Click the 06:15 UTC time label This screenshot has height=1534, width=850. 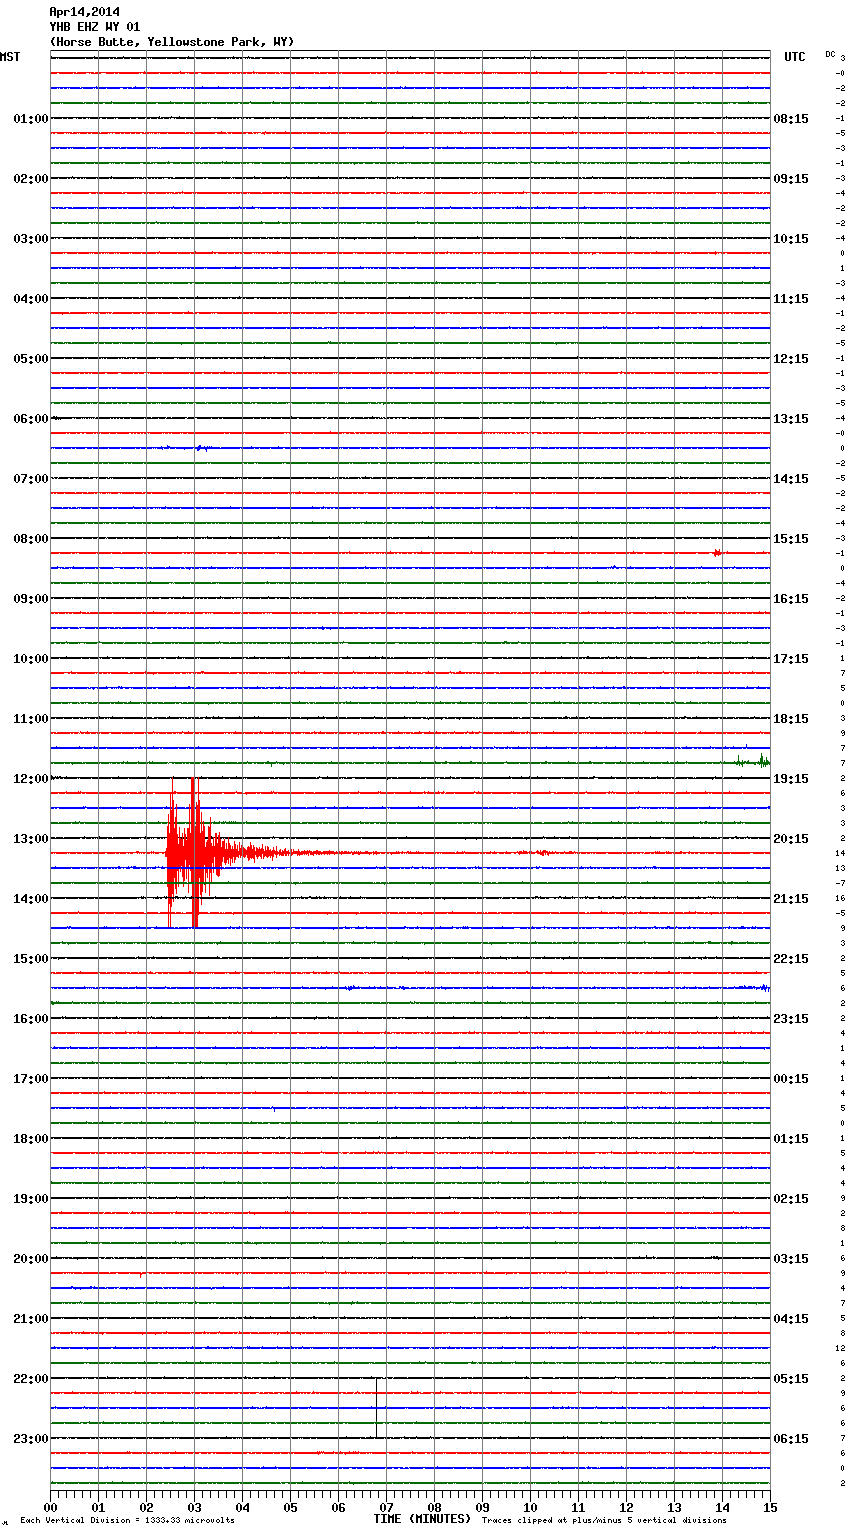791,1439
